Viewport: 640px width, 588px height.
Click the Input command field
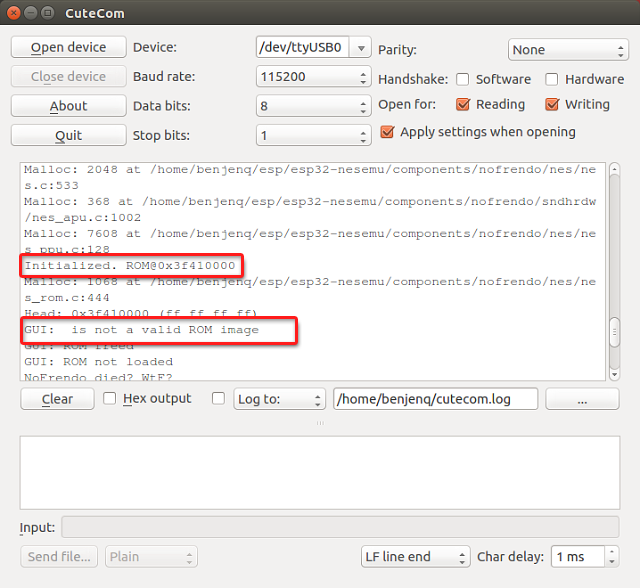340,527
